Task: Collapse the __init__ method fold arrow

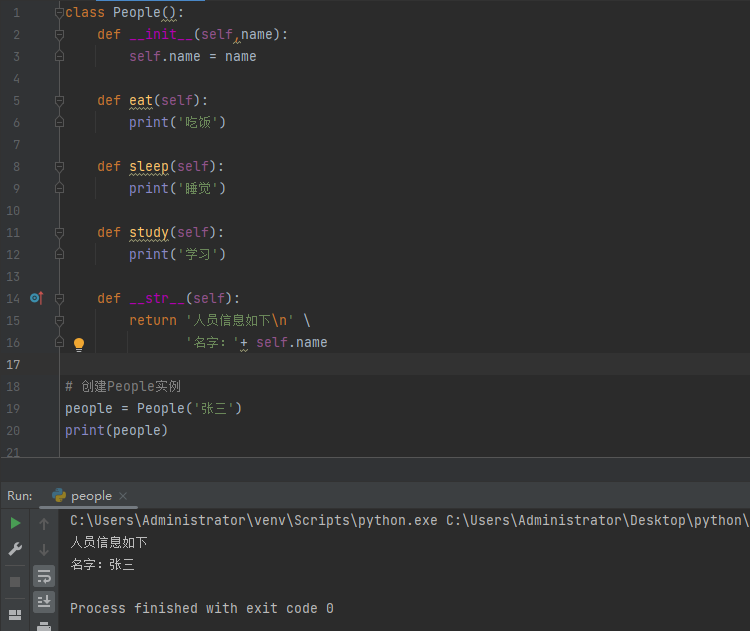Action: pyautogui.click(x=59, y=34)
